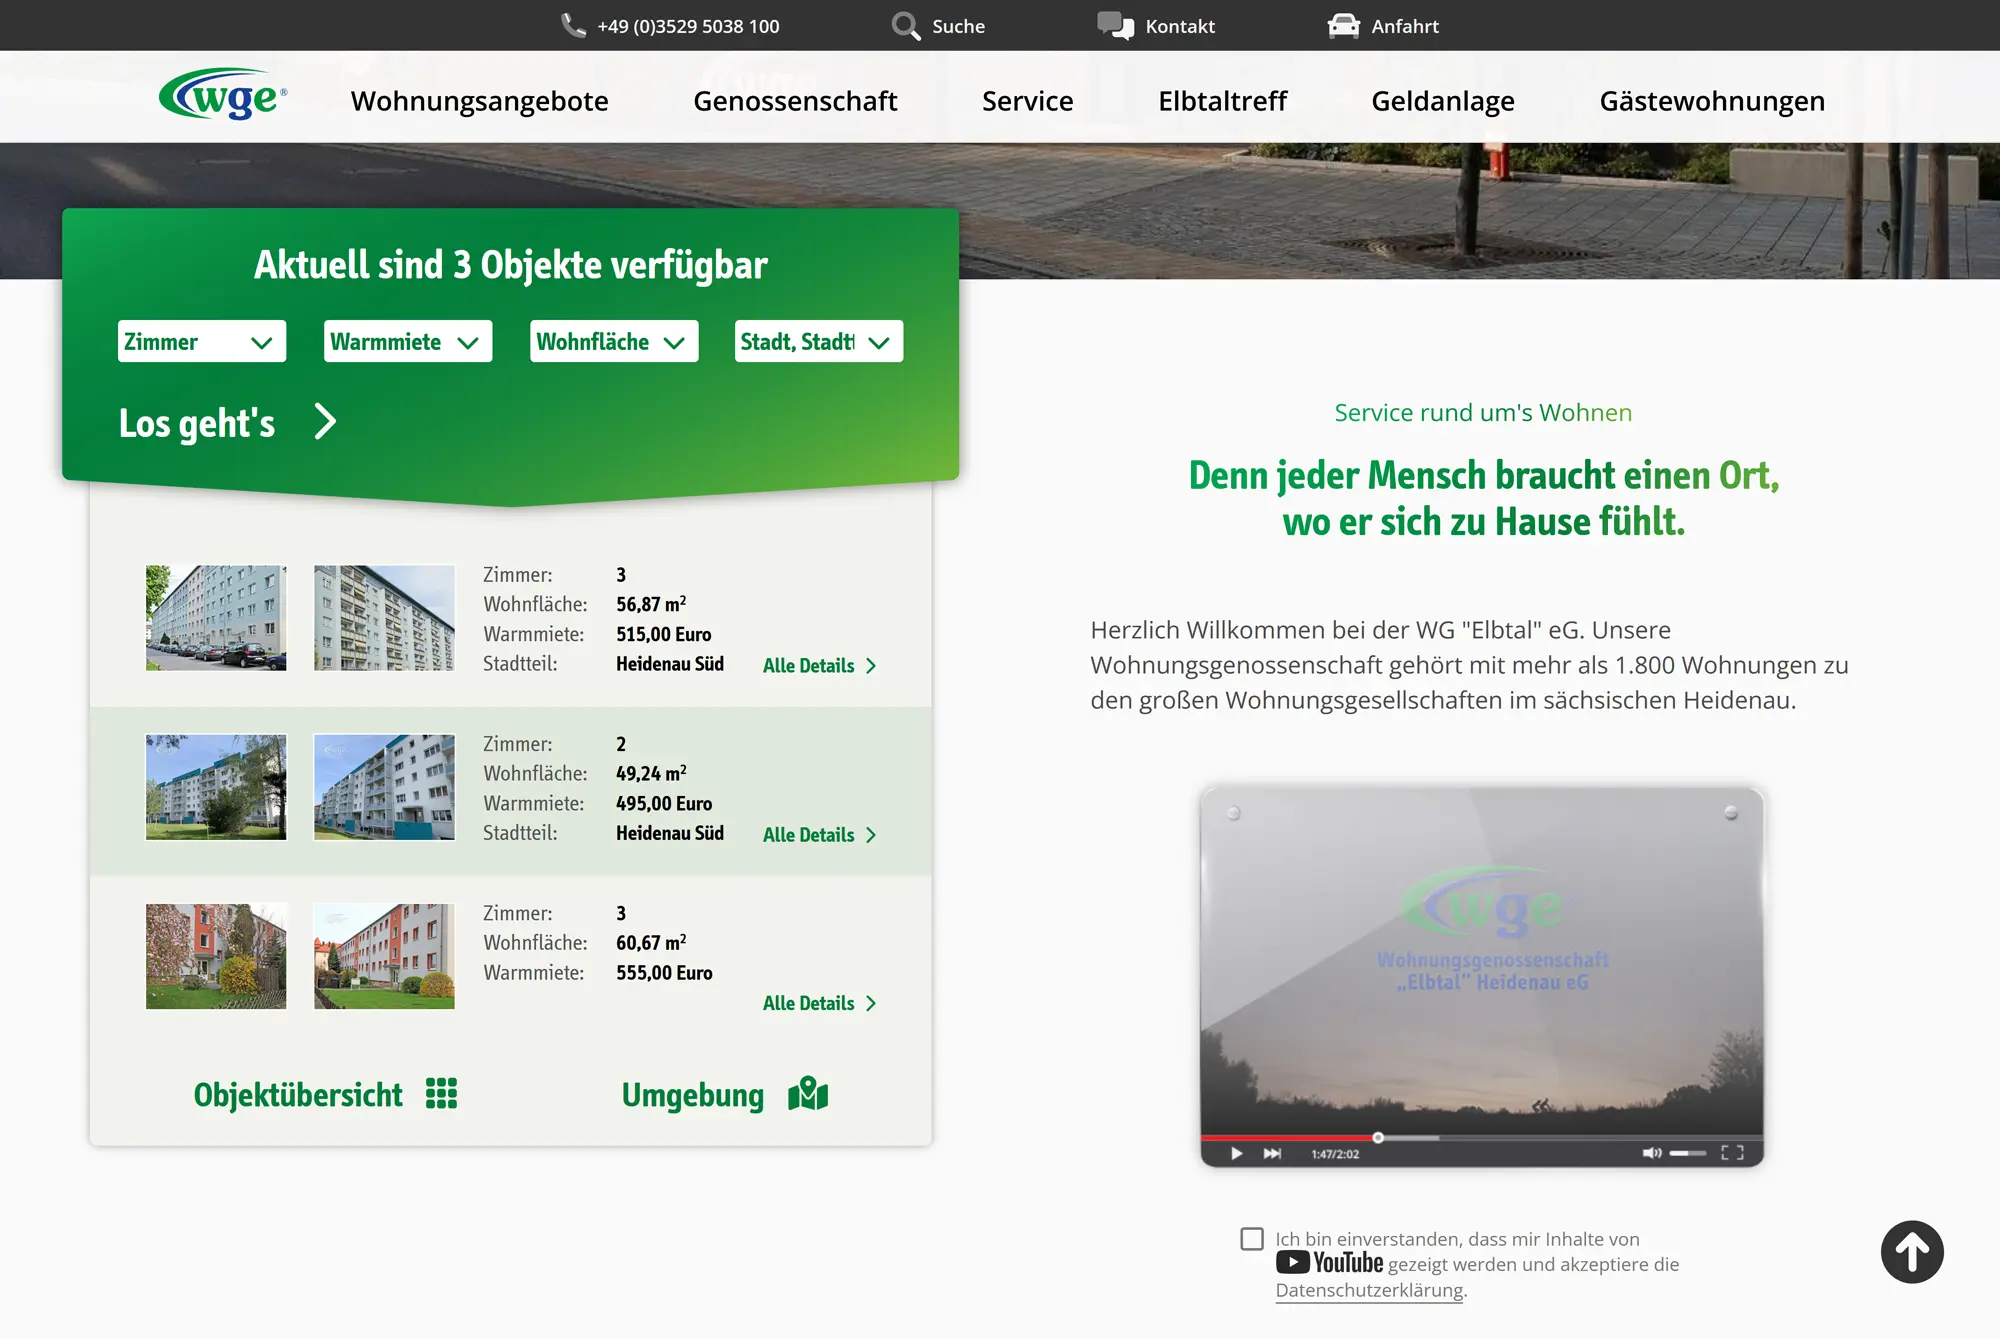Open the Wohnfläche dropdown
This screenshot has height=1339, width=2000.
coord(614,342)
